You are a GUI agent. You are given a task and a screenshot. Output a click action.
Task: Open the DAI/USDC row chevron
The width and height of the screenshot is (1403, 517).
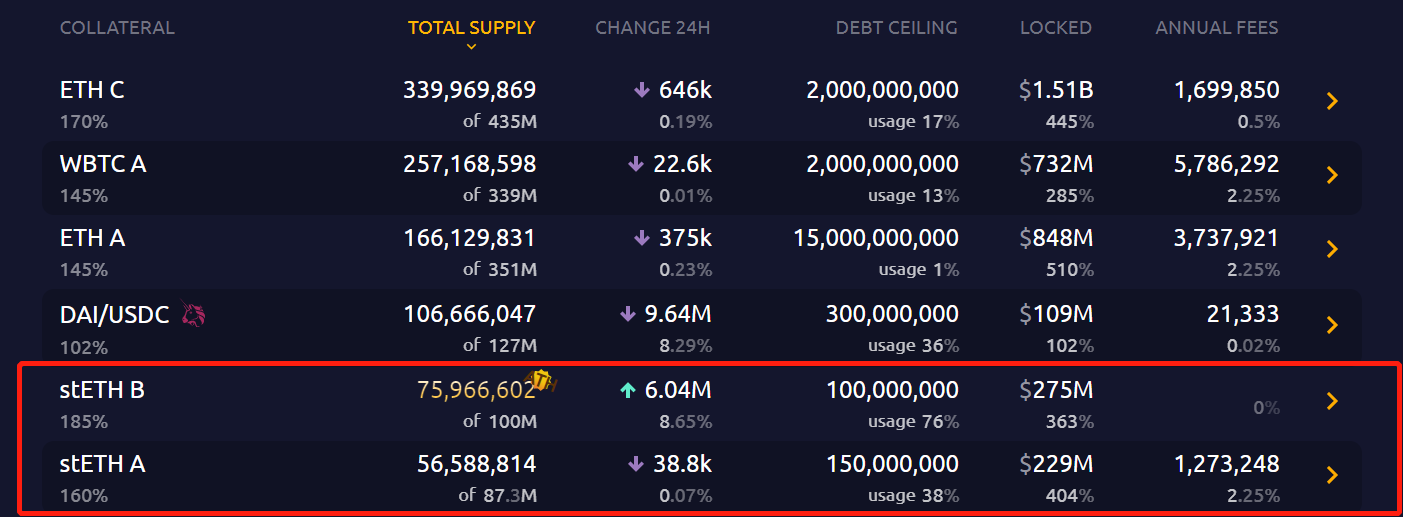coord(1331,325)
